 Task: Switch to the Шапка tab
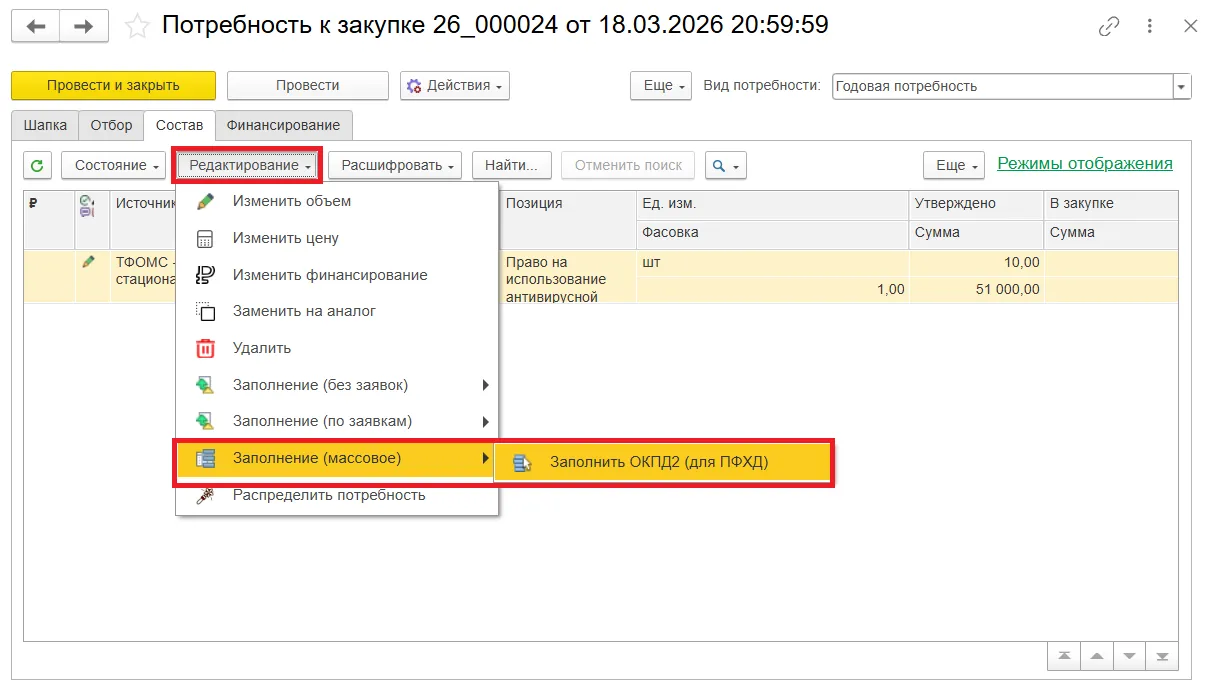pos(45,125)
